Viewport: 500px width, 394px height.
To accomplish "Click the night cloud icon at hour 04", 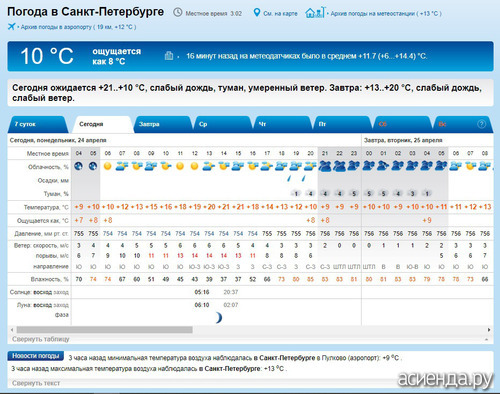I will pos(78,166).
